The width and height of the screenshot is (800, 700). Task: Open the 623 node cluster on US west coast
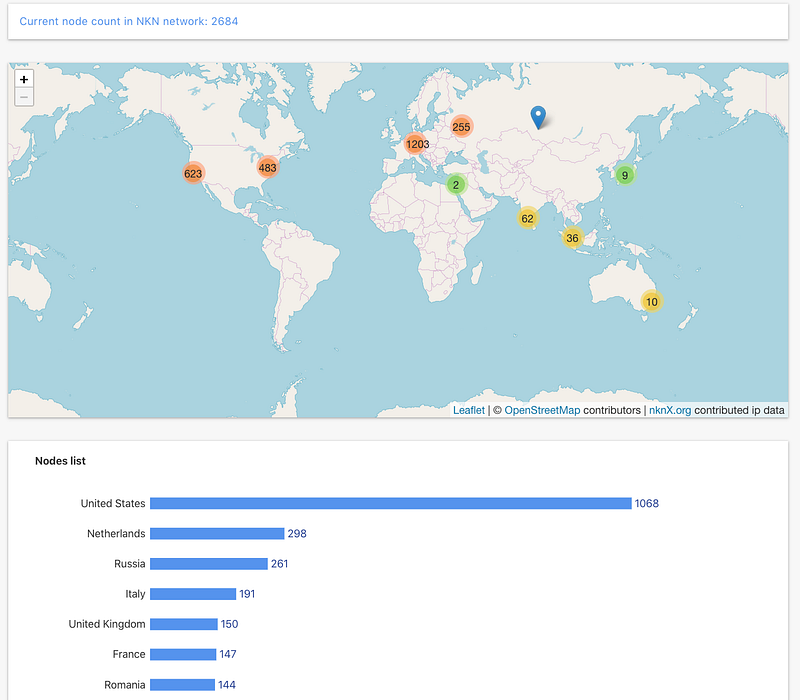[x=193, y=173]
